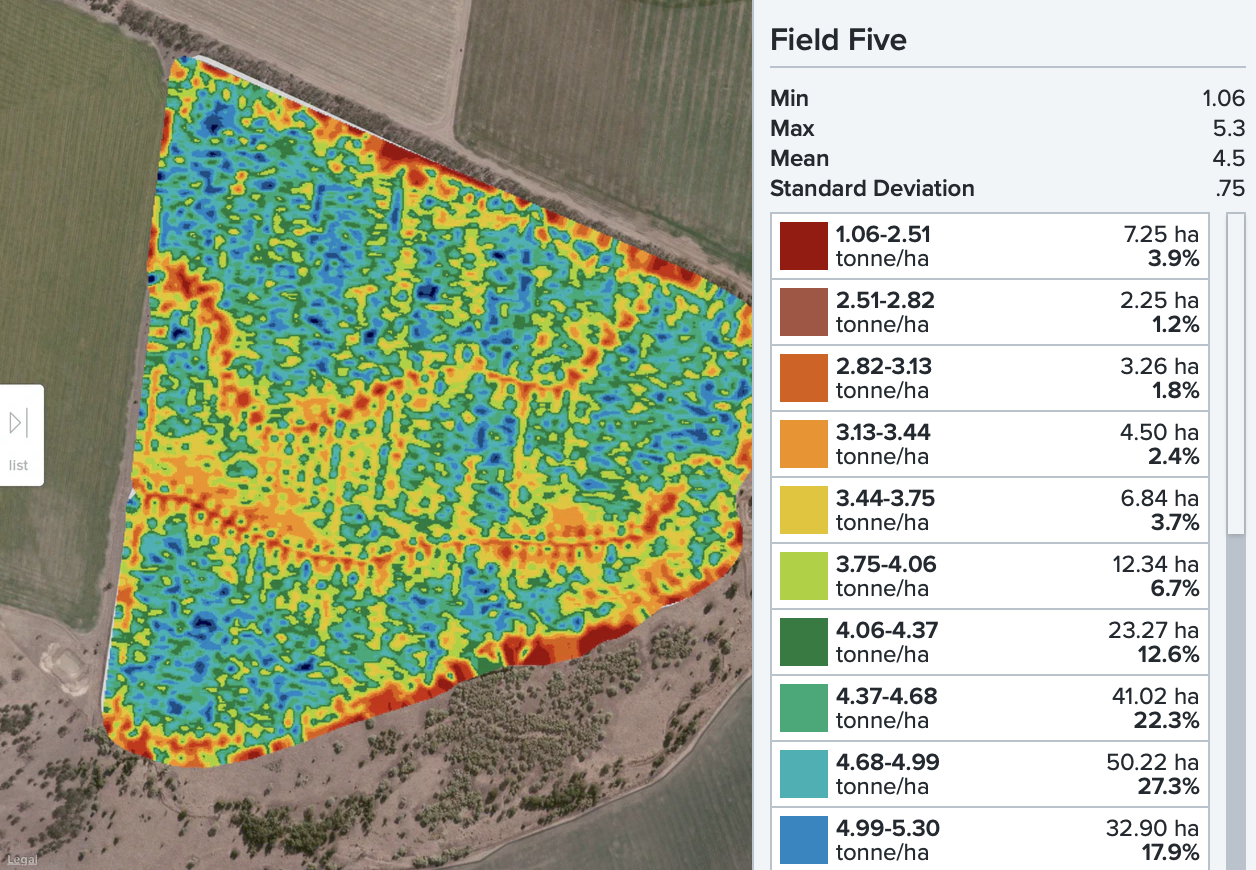Click the Max statistic label
Screen dimensions: 1256x870
coord(792,129)
